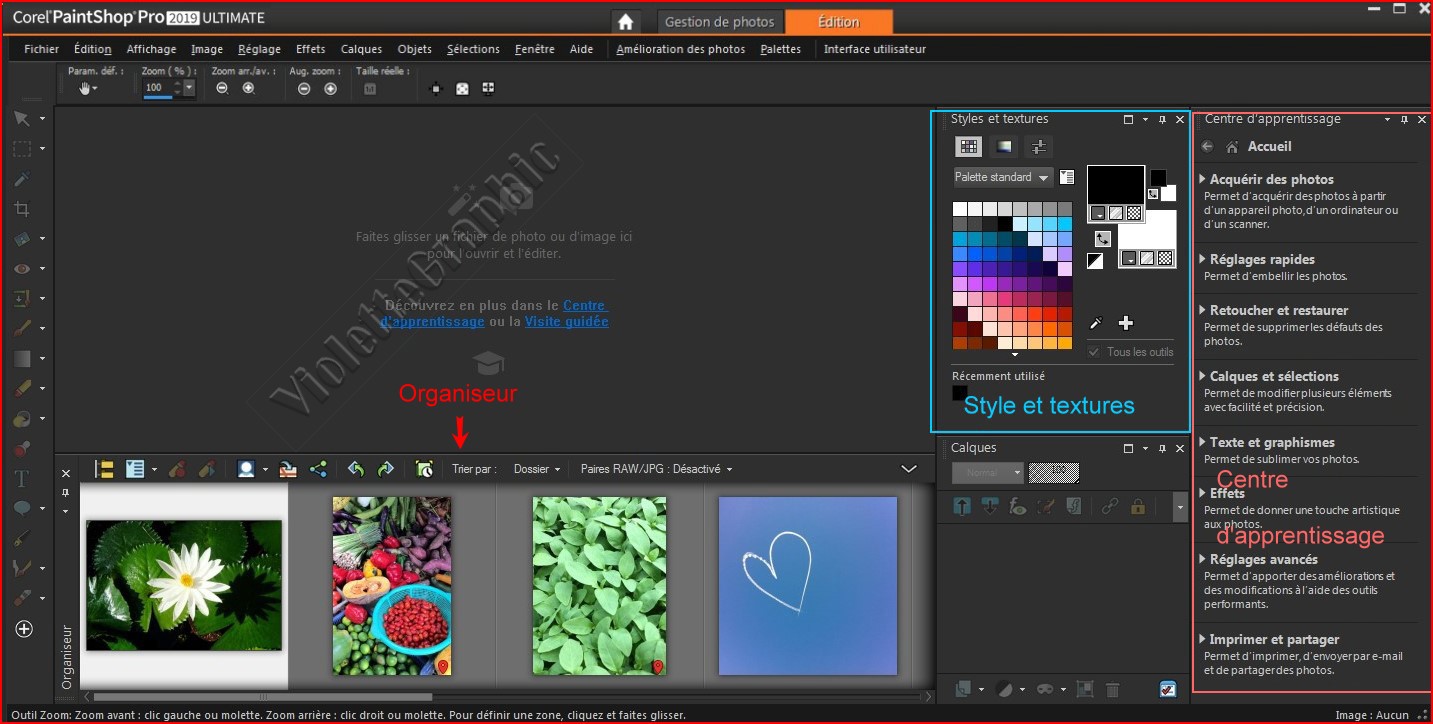
Task: Click the home icon in the title bar
Action: pyautogui.click(x=625, y=22)
